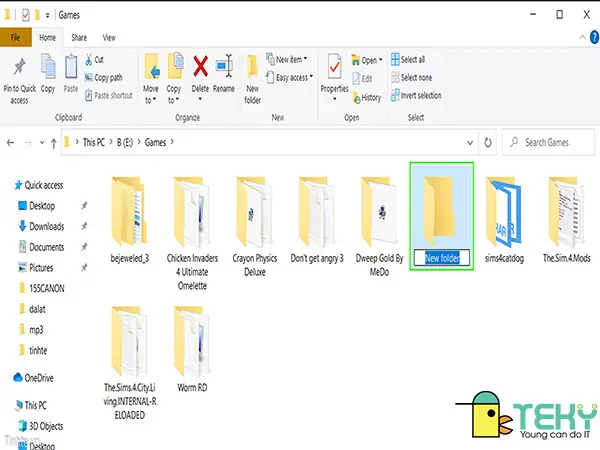Viewport: 600px width, 450px height.
Task: Switch to the View tab
Action: (109, 38)
